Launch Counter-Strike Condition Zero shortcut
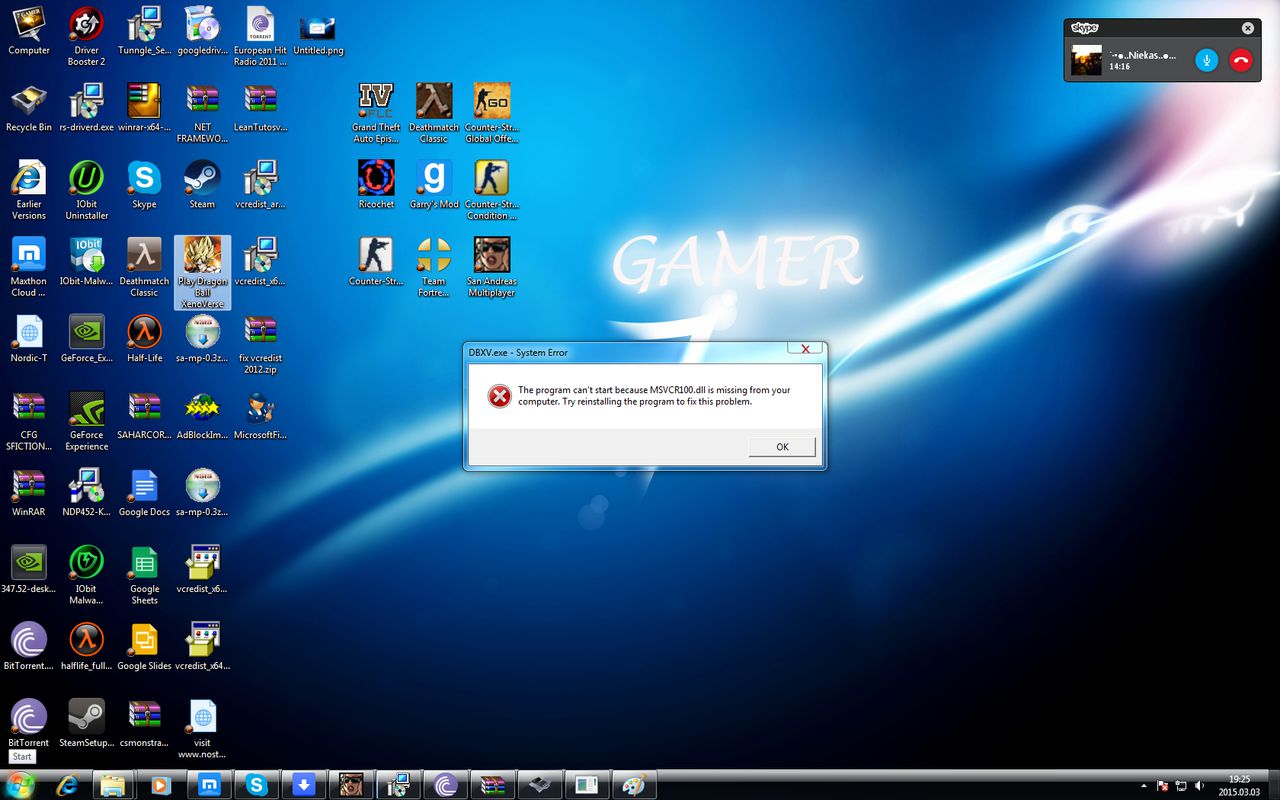 [491, 190]
